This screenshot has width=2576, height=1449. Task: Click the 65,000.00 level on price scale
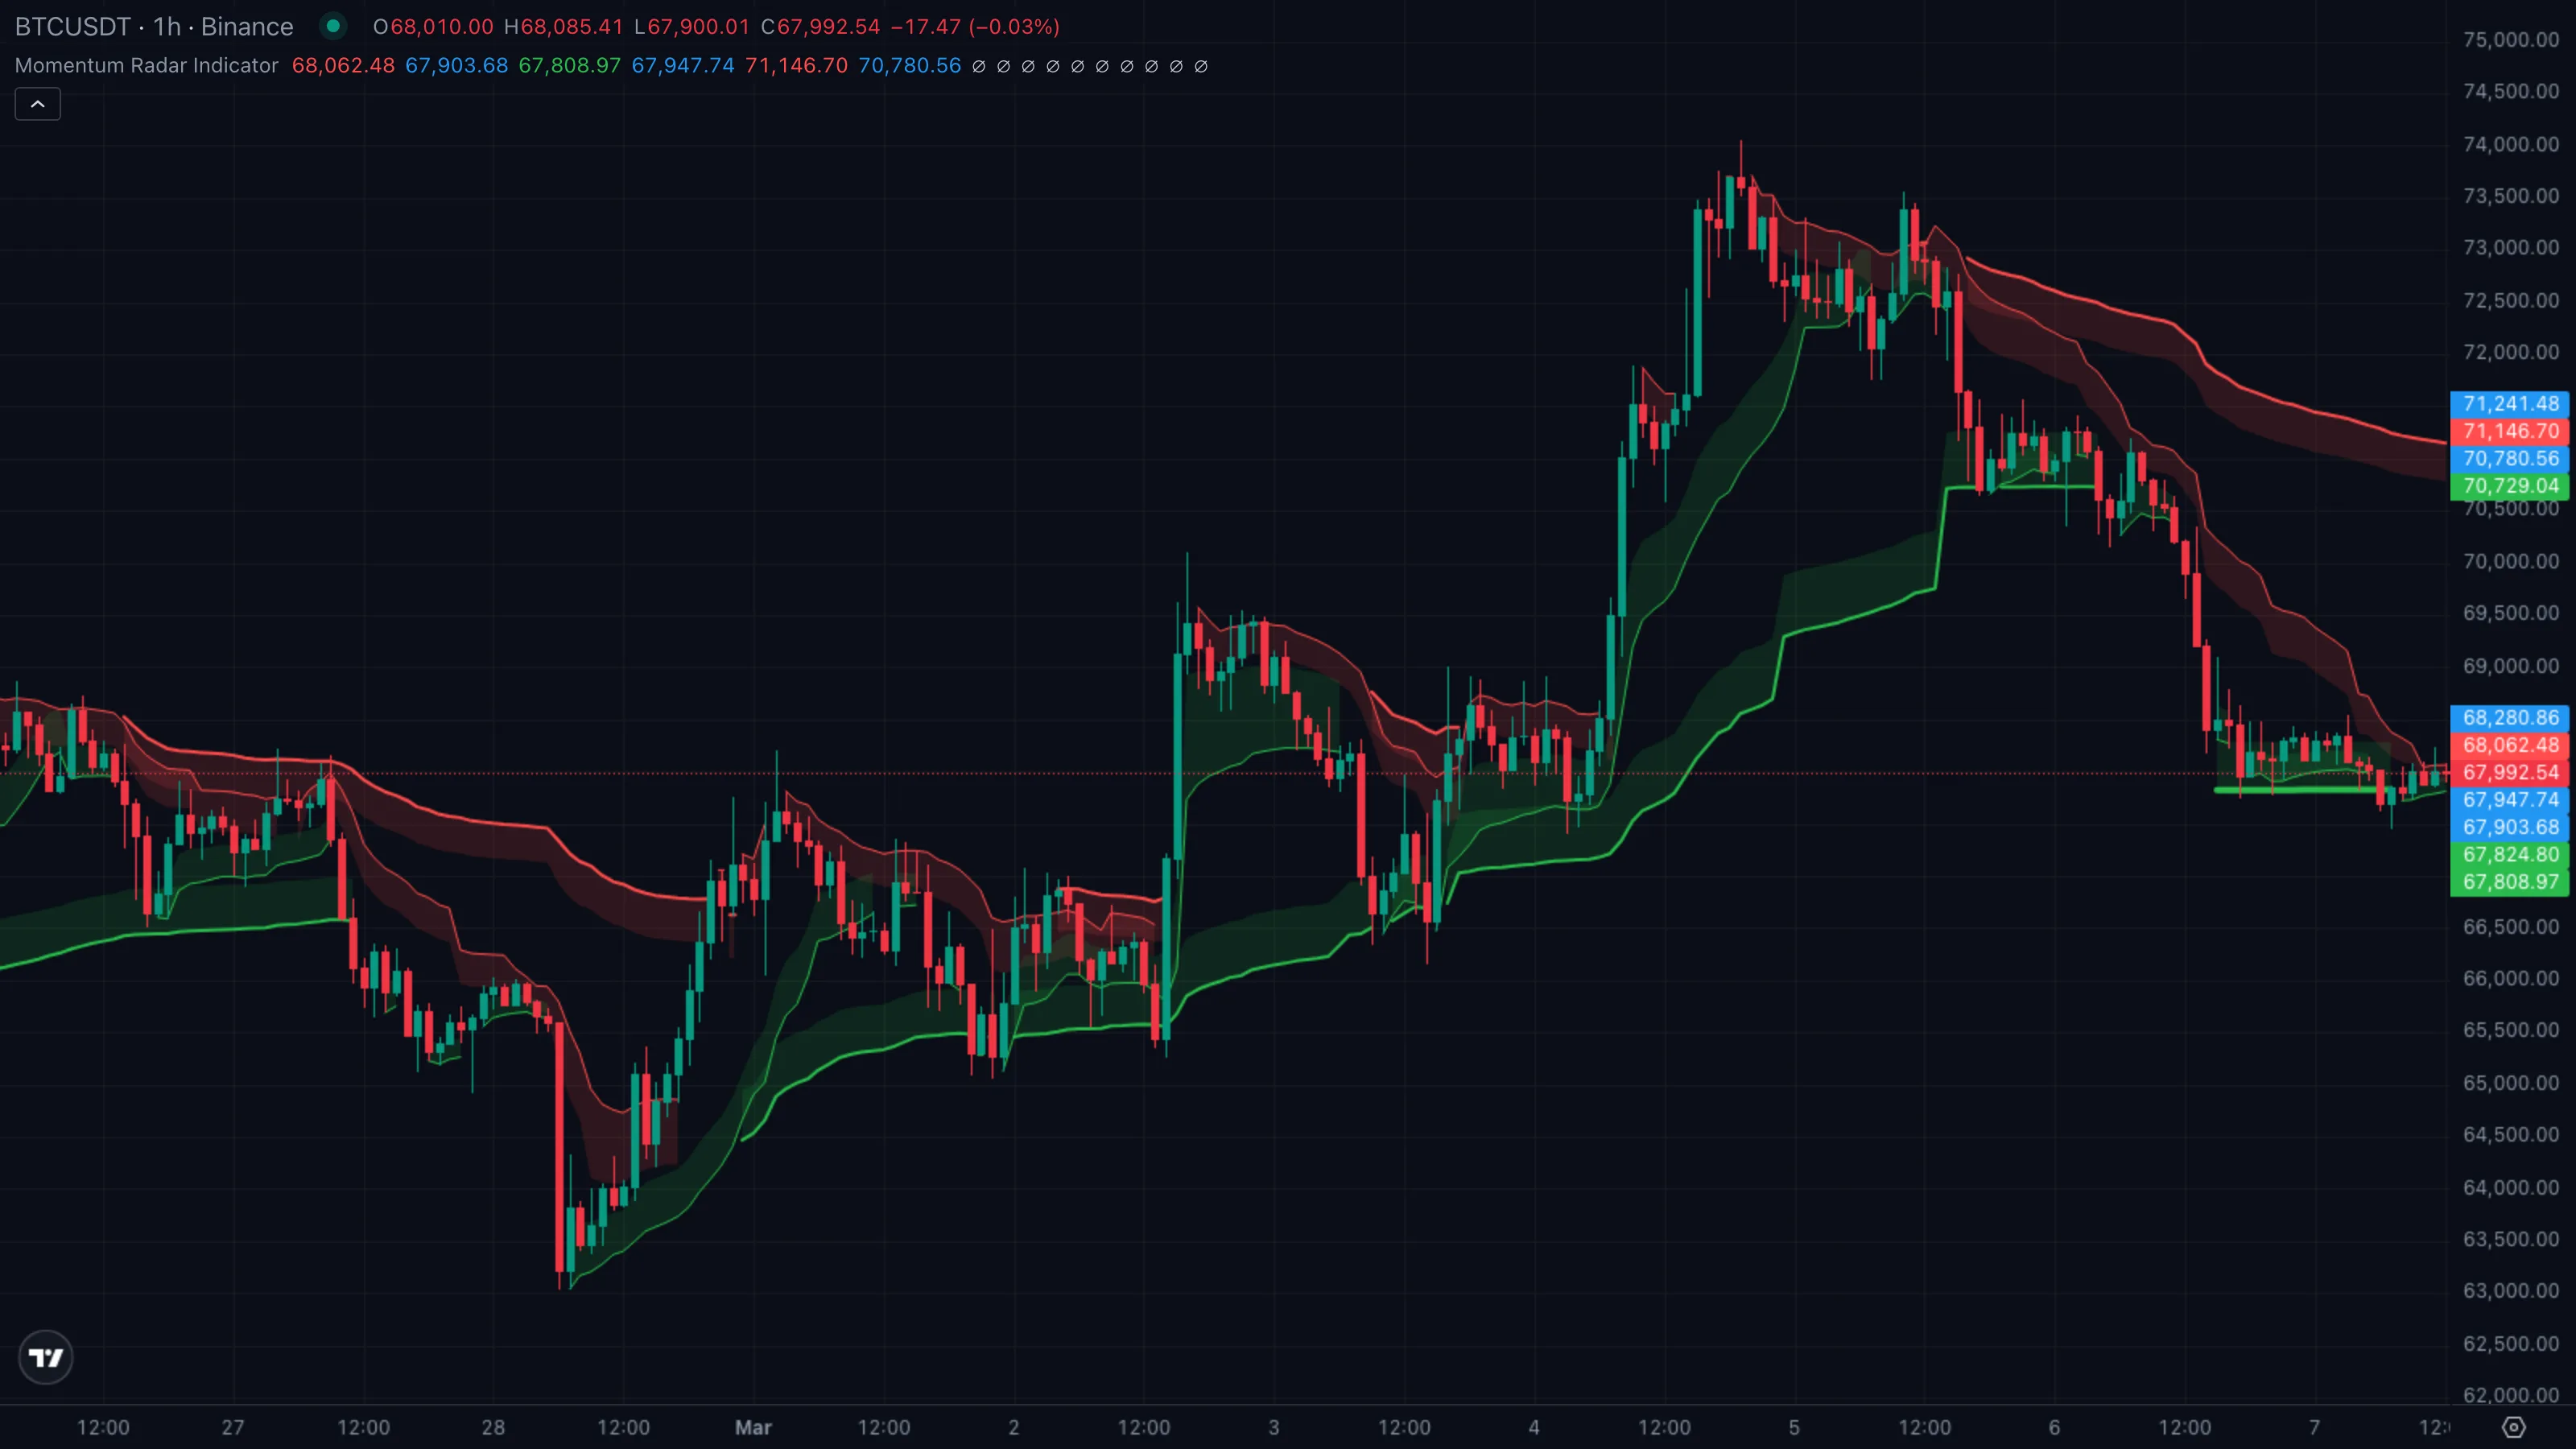pyautogui.click(x=2511, y=1083)
